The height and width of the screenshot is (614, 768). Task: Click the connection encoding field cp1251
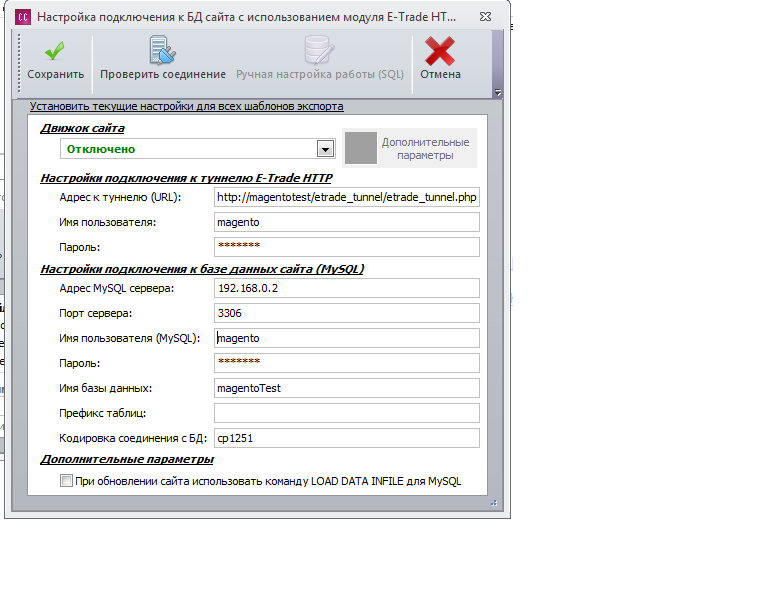click(347, 438)
